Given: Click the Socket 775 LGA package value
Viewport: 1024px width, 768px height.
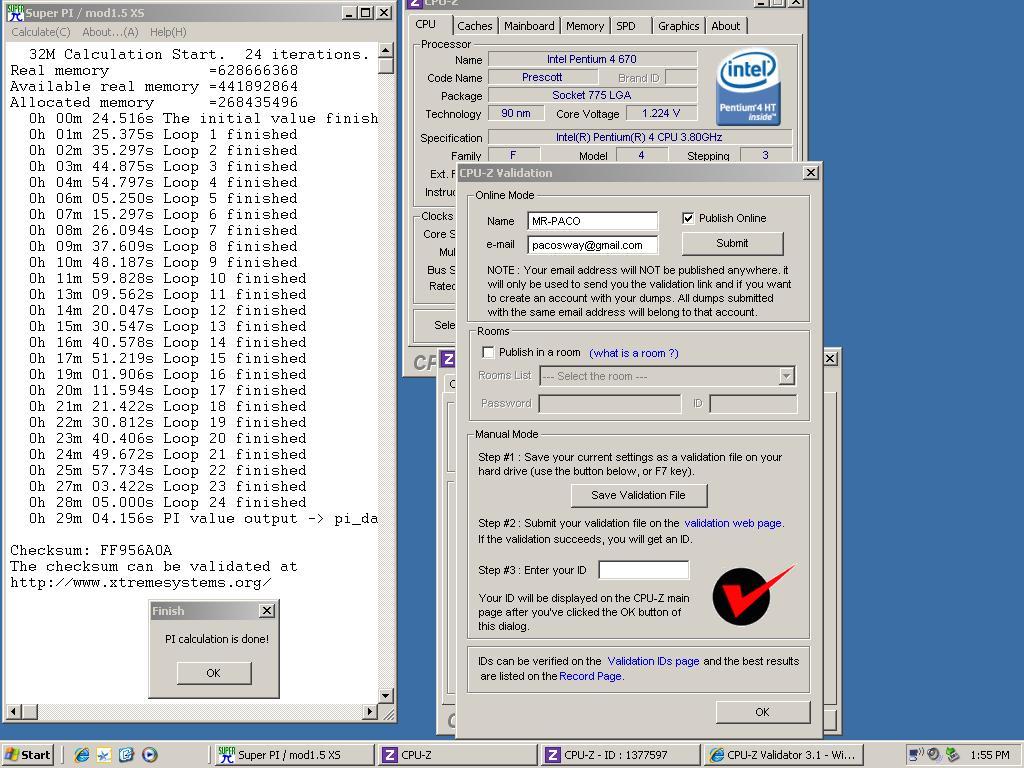Looking at the screenshot, I should 592,95.
